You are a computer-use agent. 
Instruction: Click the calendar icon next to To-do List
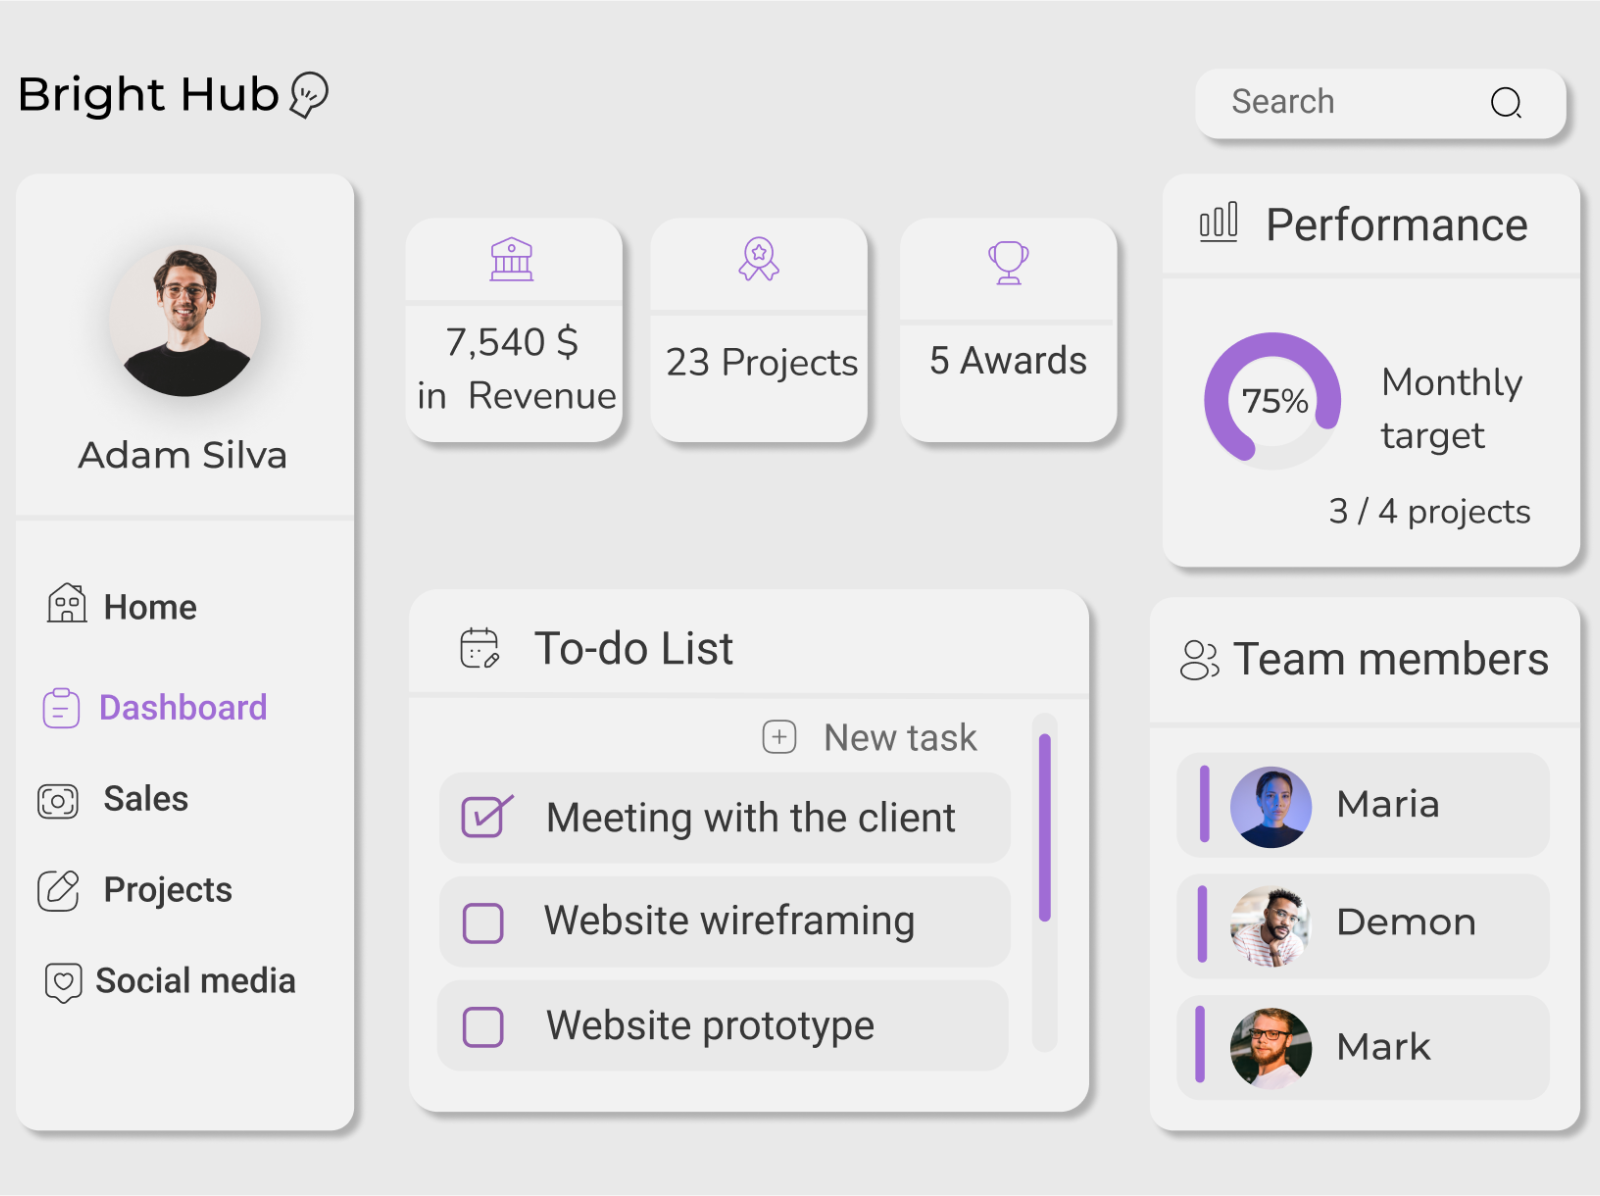pyautogui.click(x=479, y=646)
